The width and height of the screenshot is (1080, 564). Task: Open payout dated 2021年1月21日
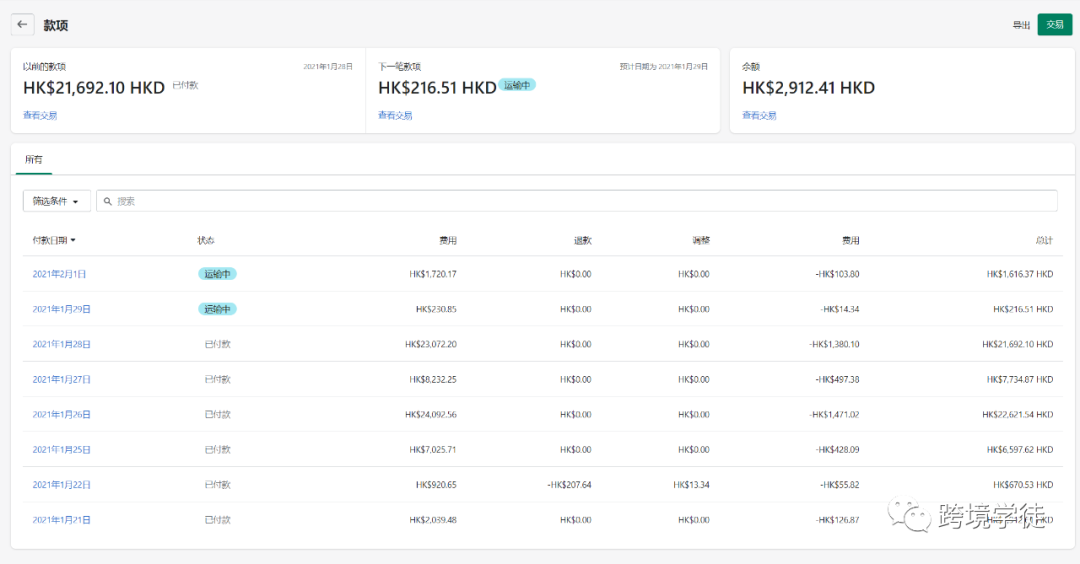click(x=61, y=520)
